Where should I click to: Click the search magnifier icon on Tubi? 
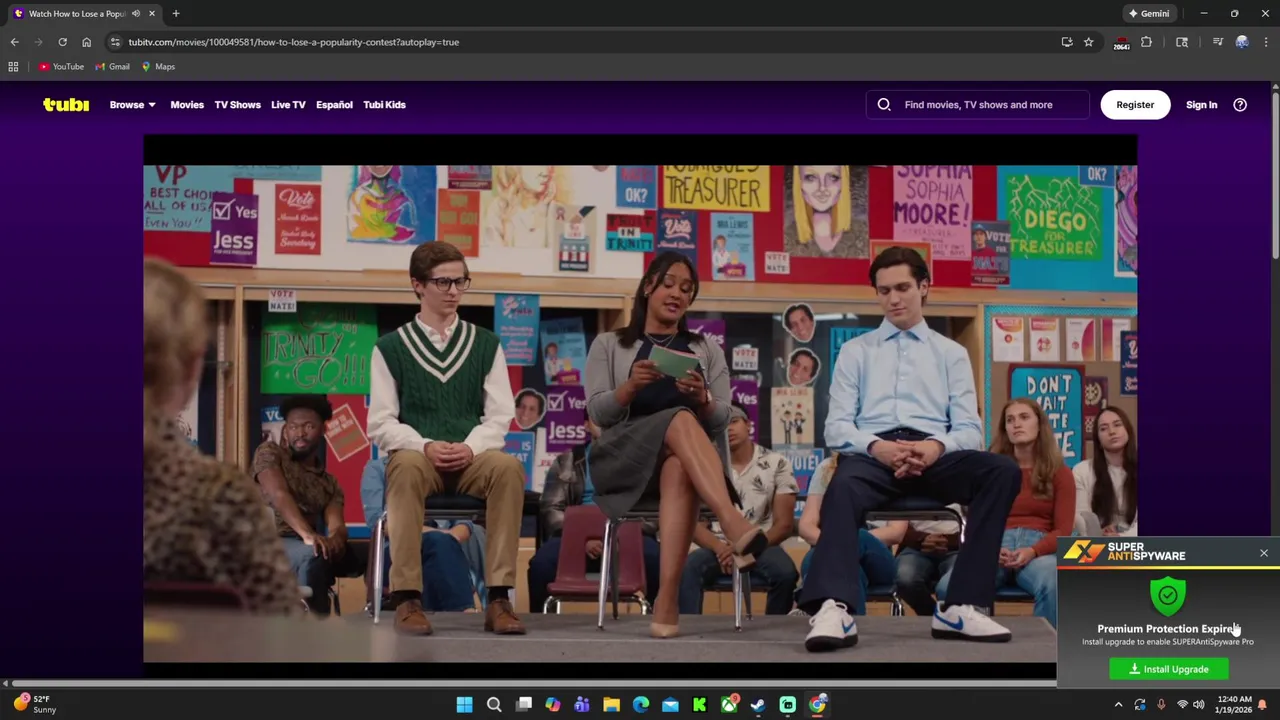click(884, 104)
